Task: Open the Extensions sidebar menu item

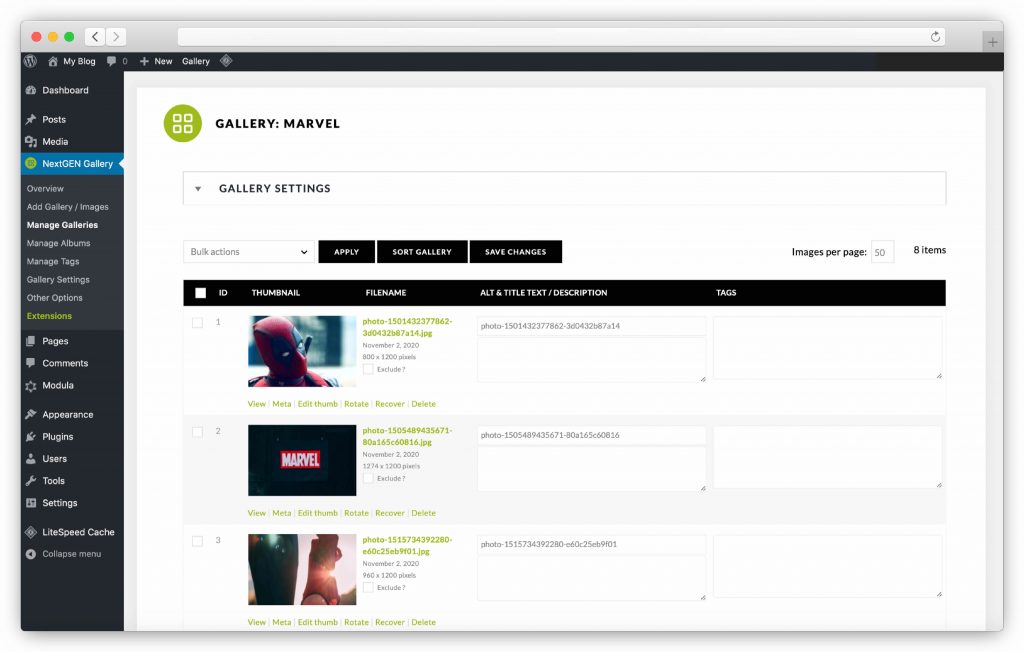Action: click(x=48, y=316)
